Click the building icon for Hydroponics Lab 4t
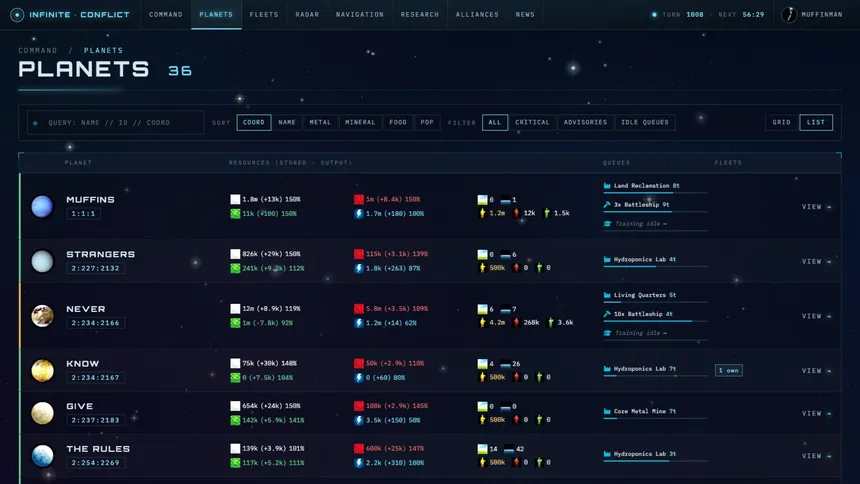The image size is (860, 484). 607,260
